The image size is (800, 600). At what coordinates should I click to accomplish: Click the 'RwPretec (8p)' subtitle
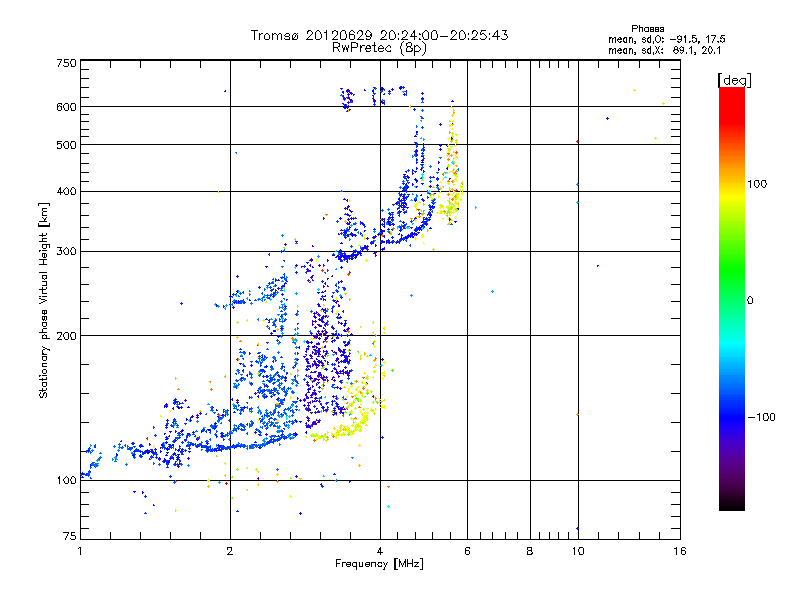(x=379, y=48)
